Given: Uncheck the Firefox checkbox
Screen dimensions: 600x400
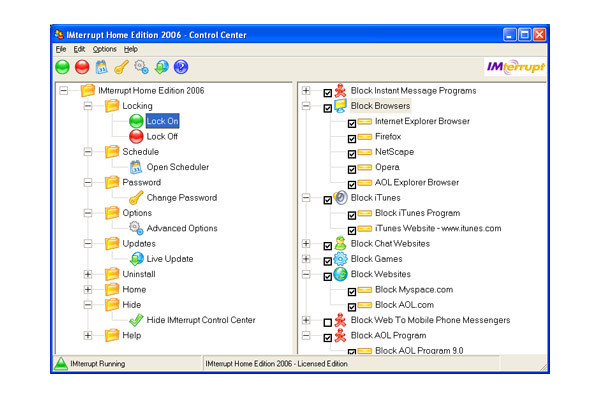Looking at the screenshot, I should 352,139.
